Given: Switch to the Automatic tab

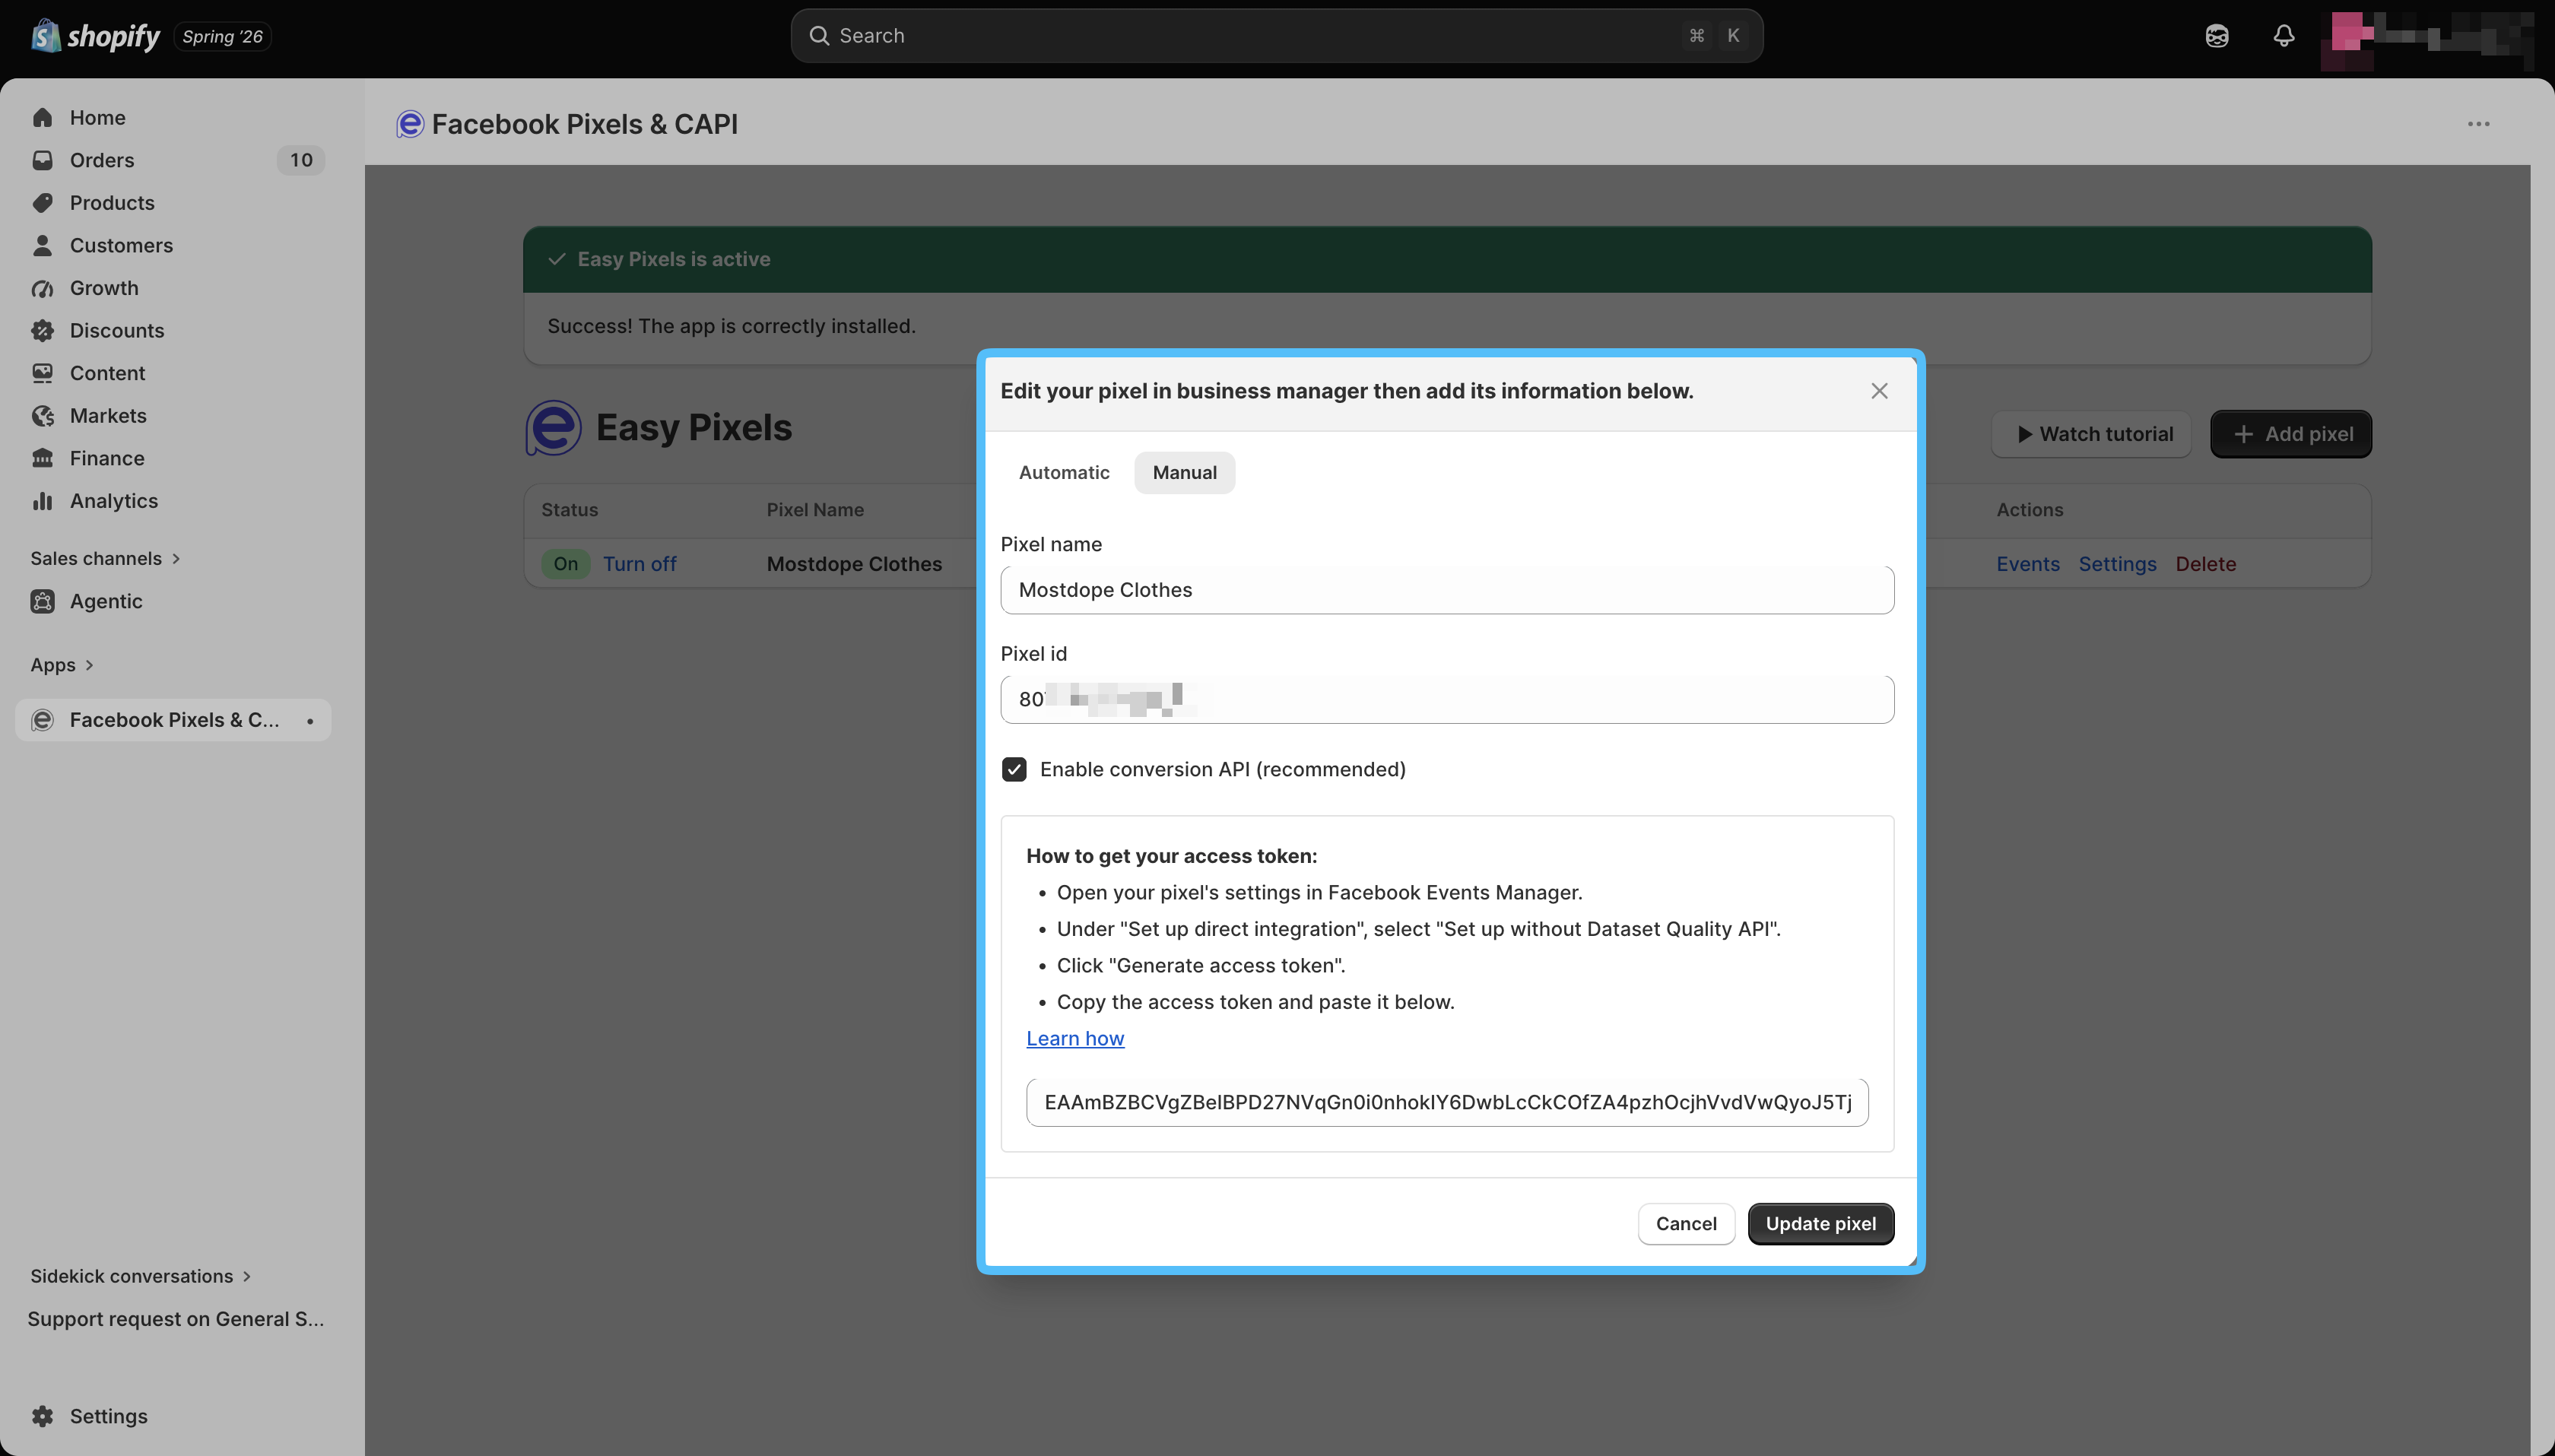Looking at the screenshot, I should point(1064,473).
